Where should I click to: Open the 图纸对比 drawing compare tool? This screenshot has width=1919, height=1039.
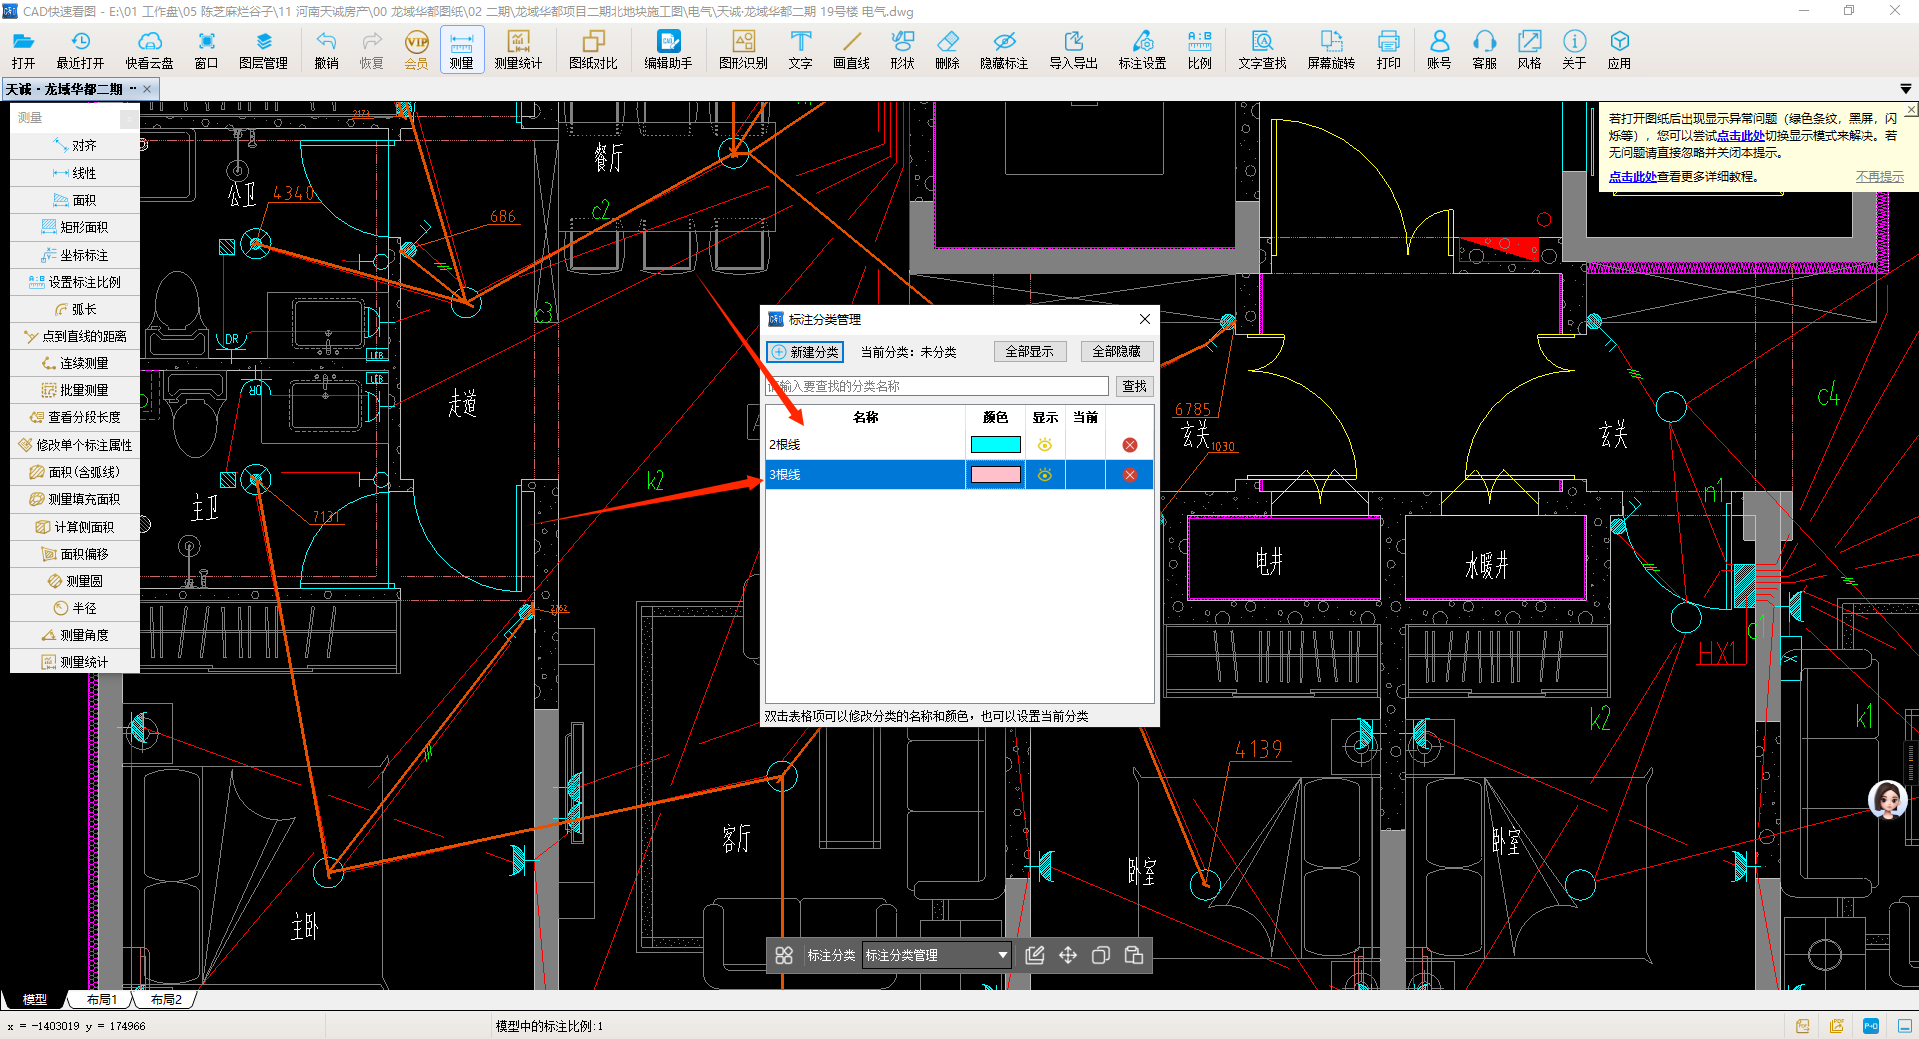point(593,49)
